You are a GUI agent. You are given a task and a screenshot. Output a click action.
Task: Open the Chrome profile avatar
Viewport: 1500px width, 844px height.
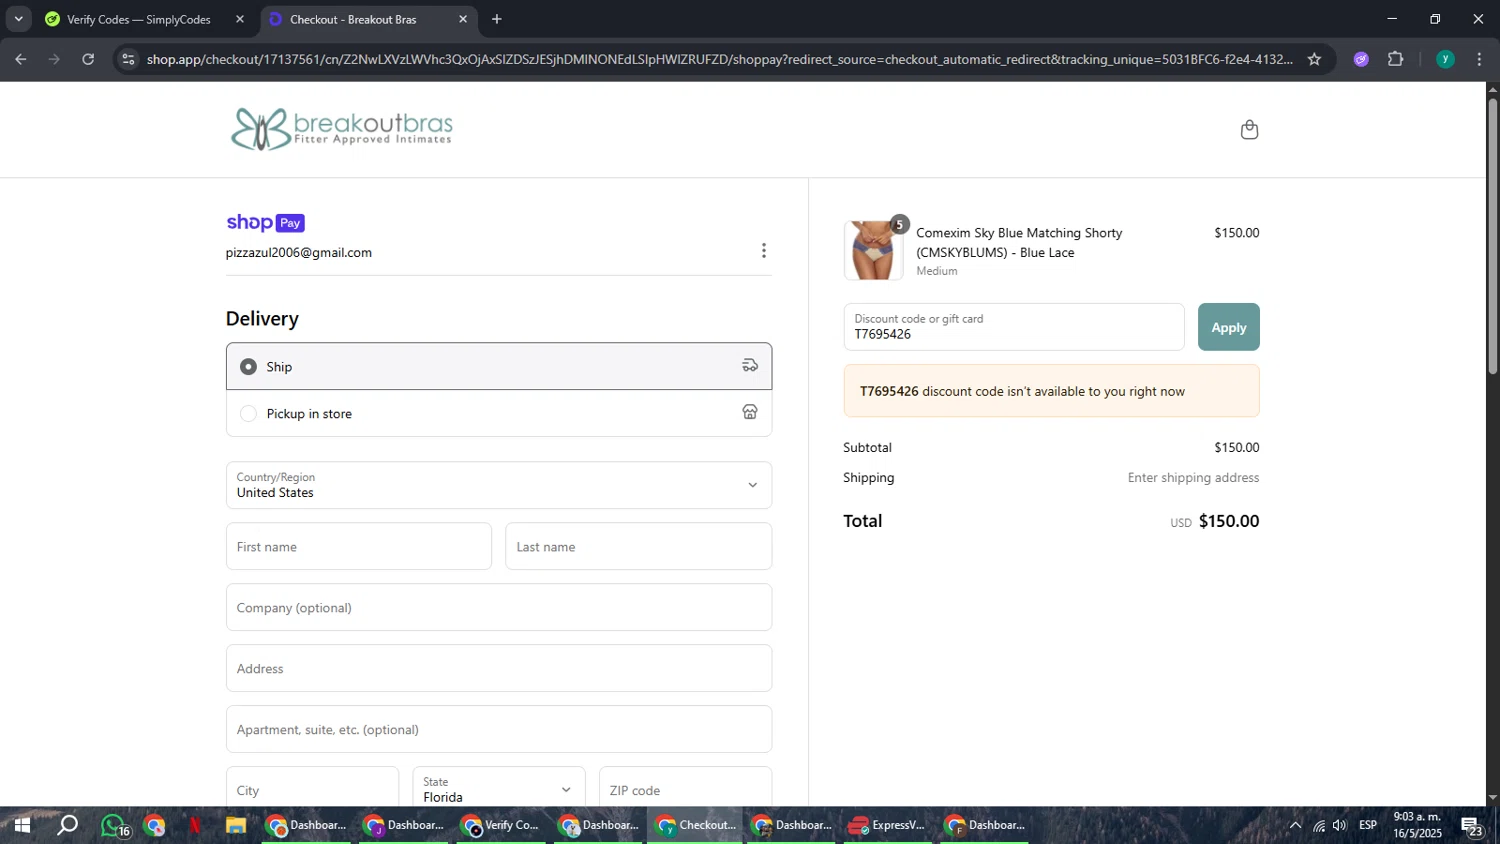1445,59
